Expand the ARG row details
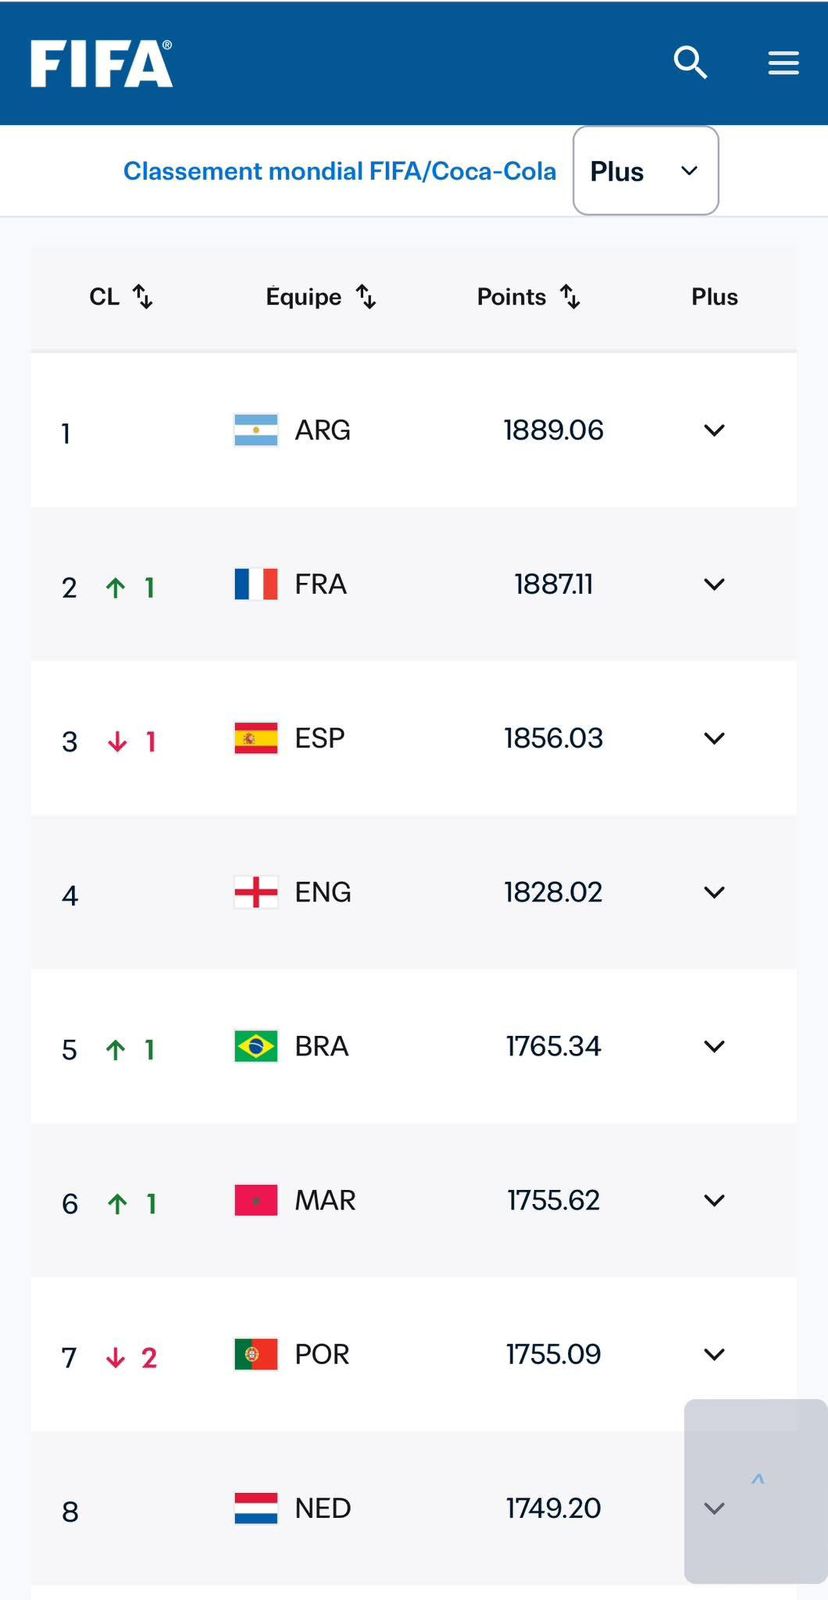 pos(714,430)
